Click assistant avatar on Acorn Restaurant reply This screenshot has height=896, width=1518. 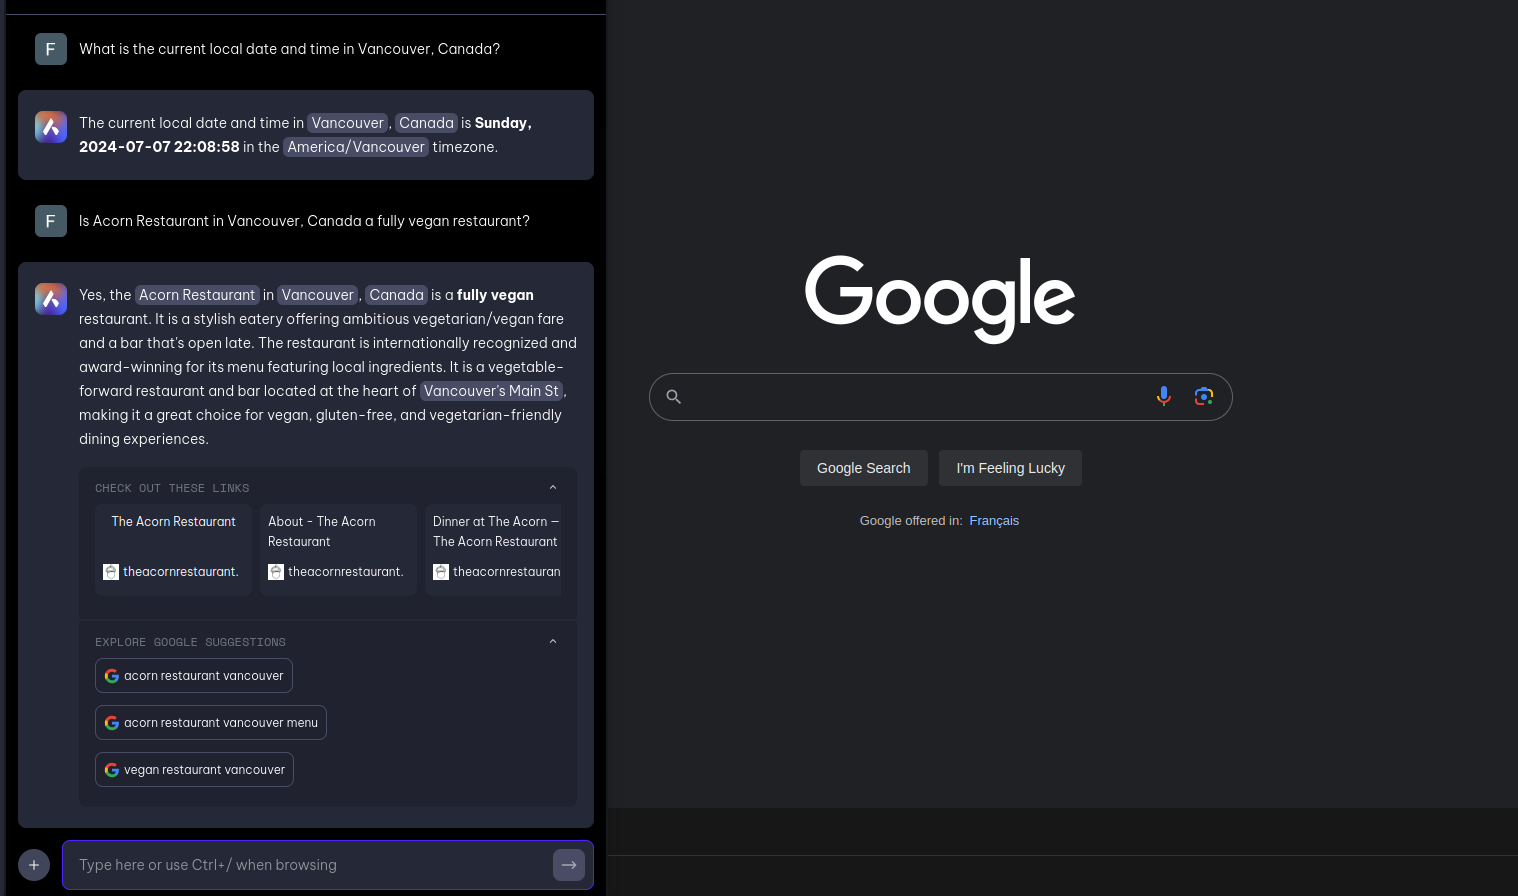point(51,299)
